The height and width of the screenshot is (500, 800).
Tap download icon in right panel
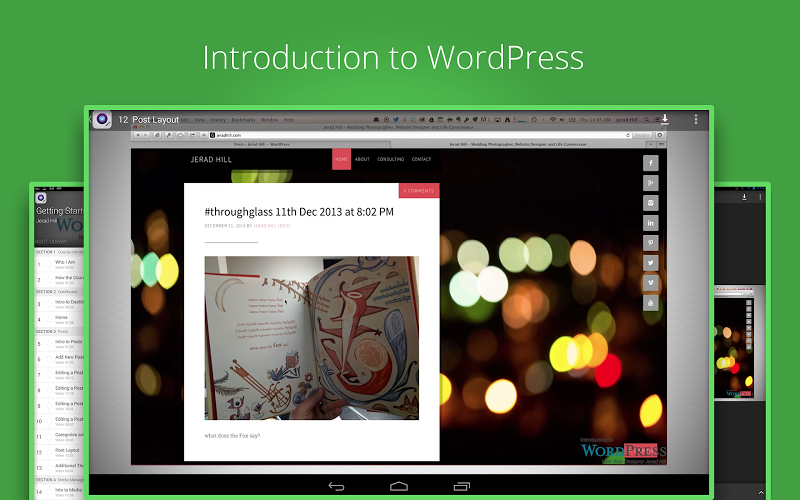coord(744,196)
